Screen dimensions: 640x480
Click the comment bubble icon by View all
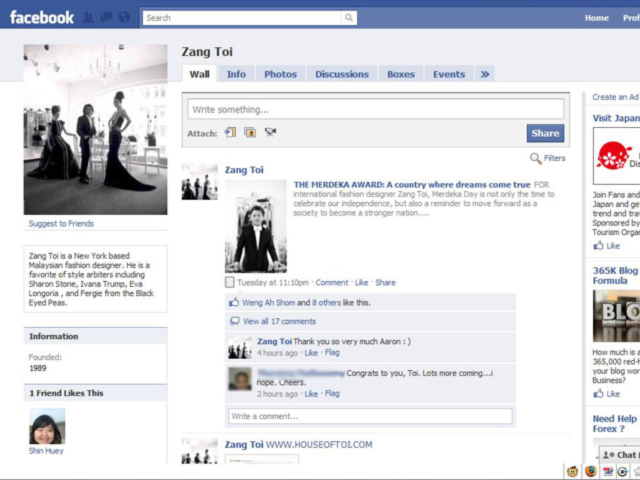point(235,321)
